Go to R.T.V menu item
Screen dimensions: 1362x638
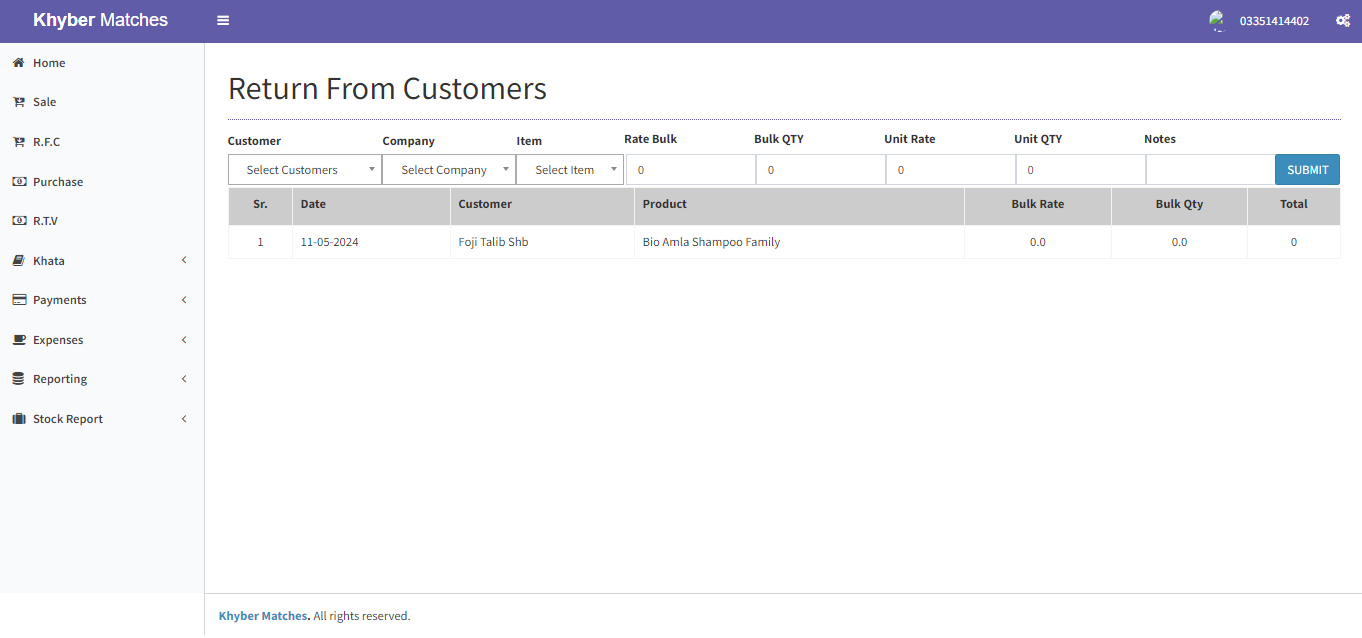point(46,221)
